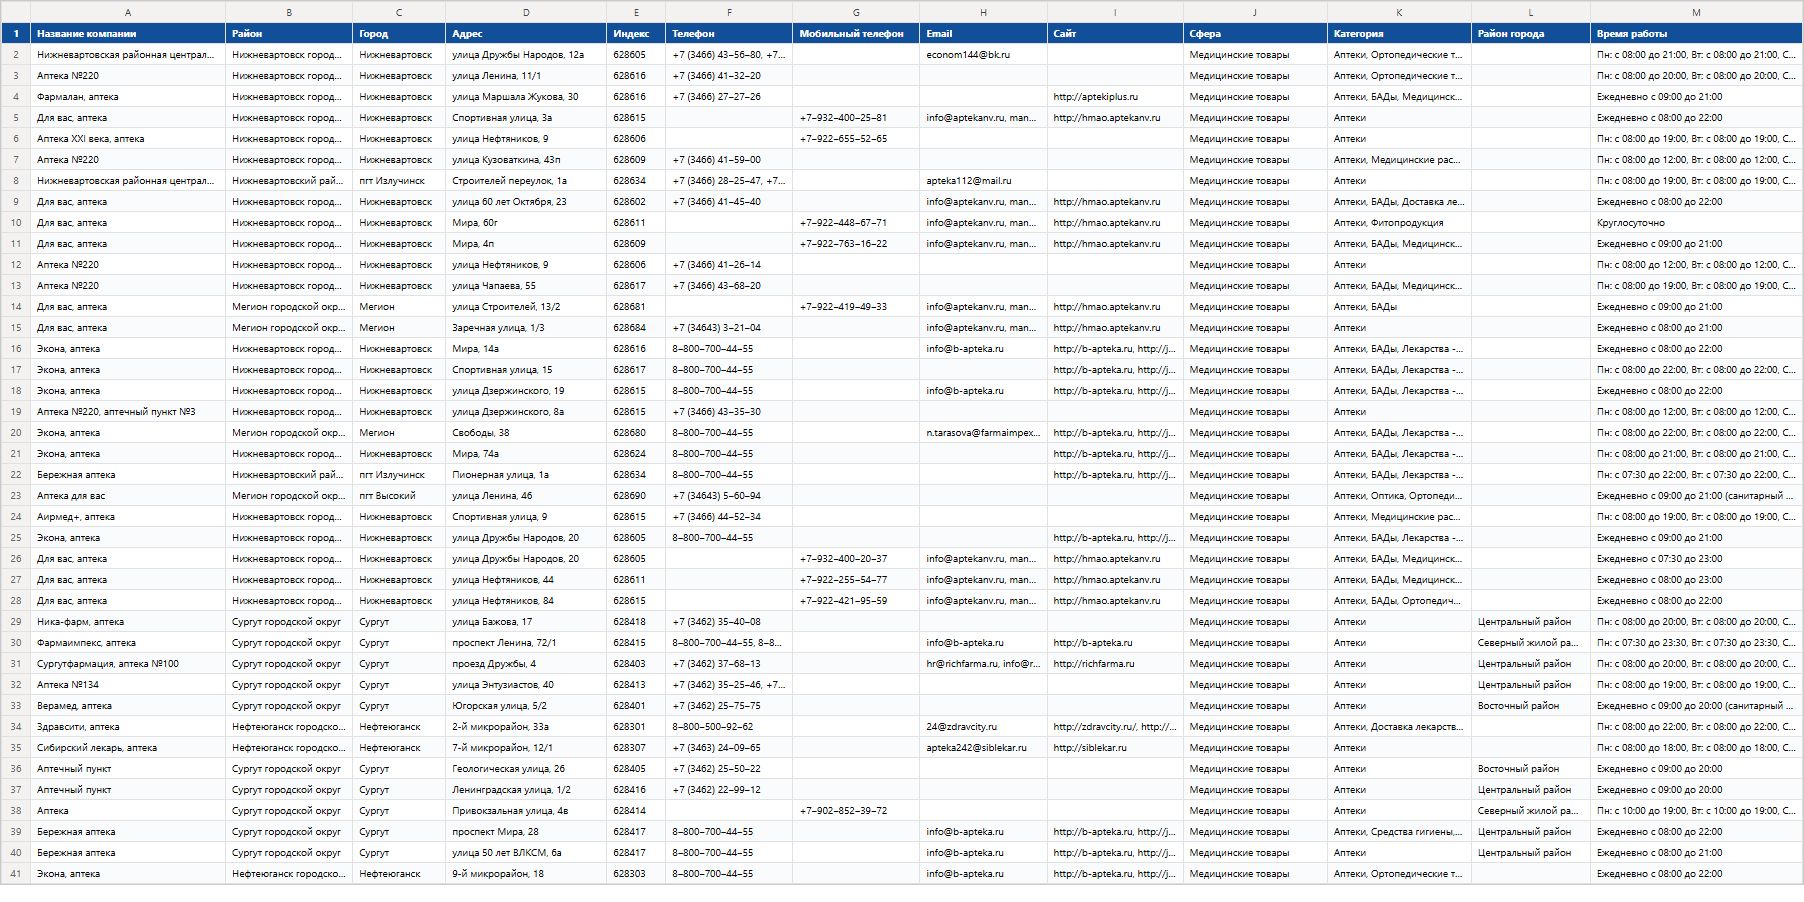Select the 'Геологическая улица, 26' cell
This screenshot has width=1804, height=902.
[526, 769]
